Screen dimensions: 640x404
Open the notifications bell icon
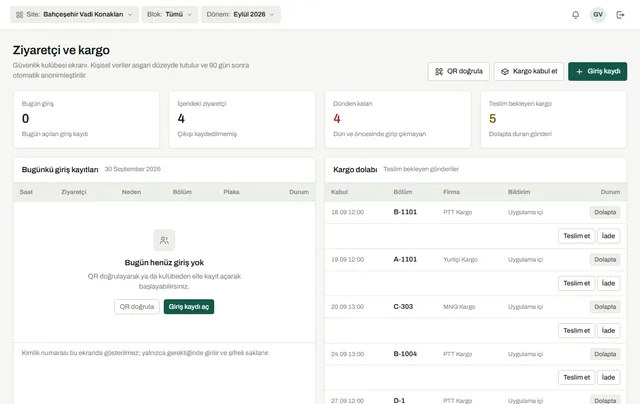(576, 15)
